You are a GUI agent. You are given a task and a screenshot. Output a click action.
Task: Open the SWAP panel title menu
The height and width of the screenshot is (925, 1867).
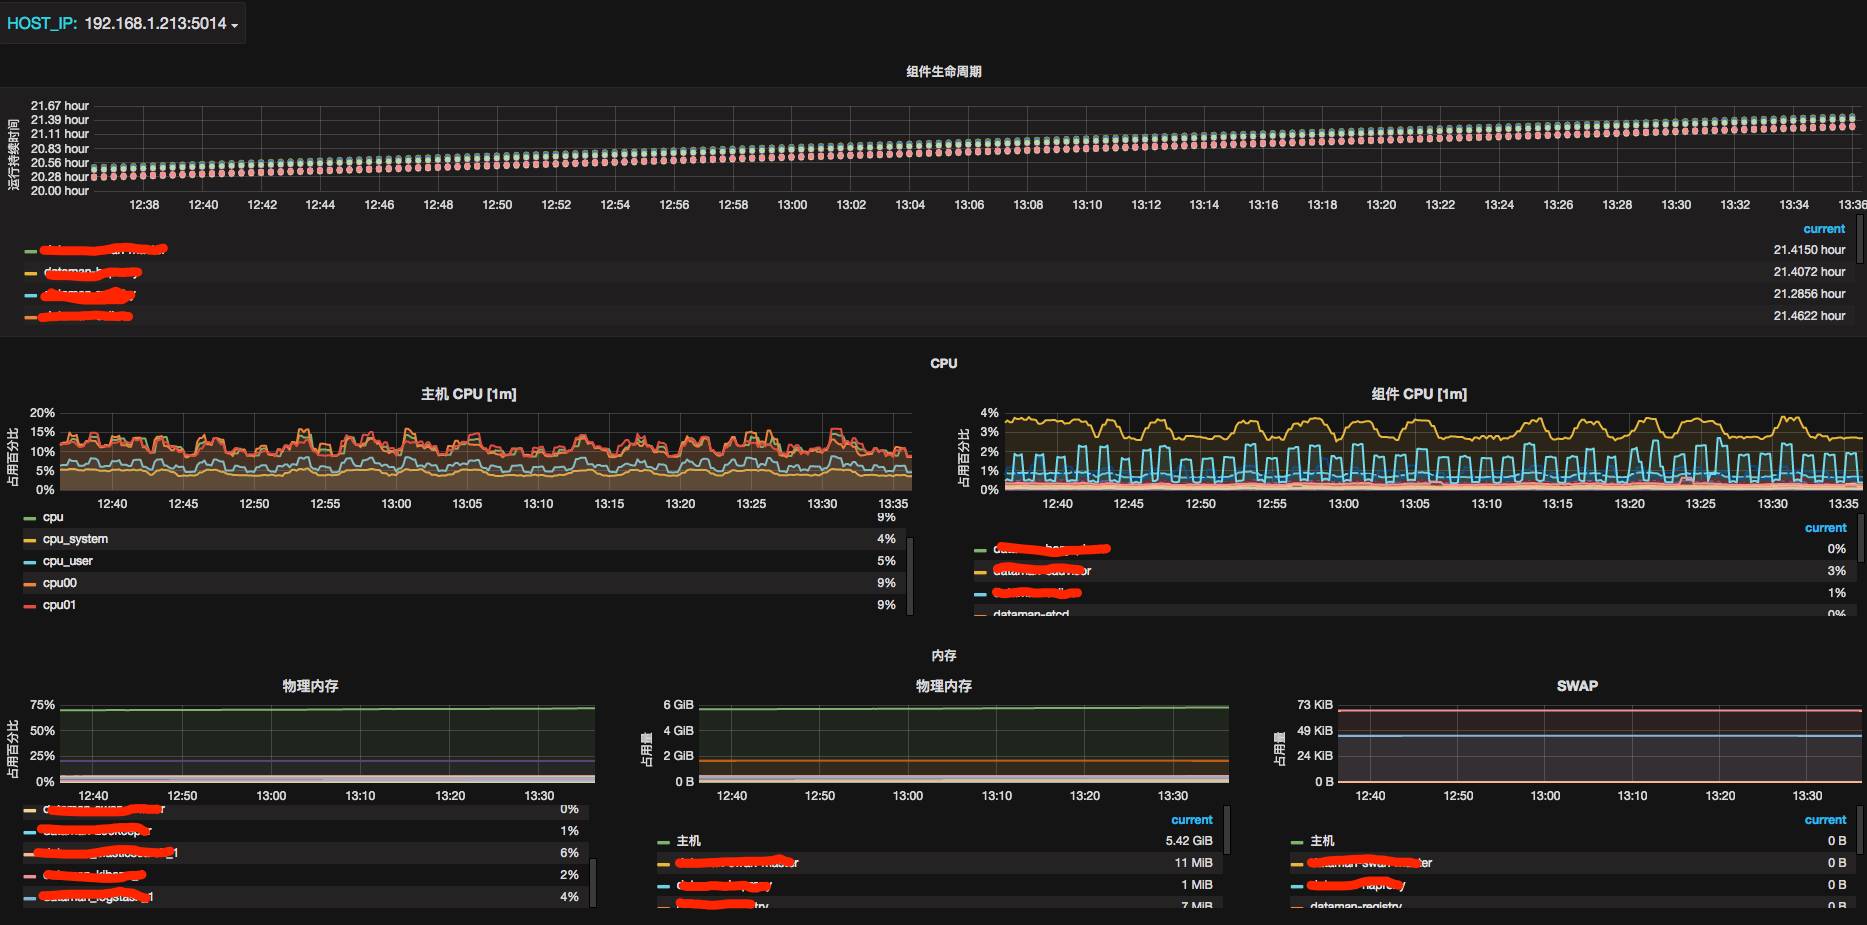1577,686
